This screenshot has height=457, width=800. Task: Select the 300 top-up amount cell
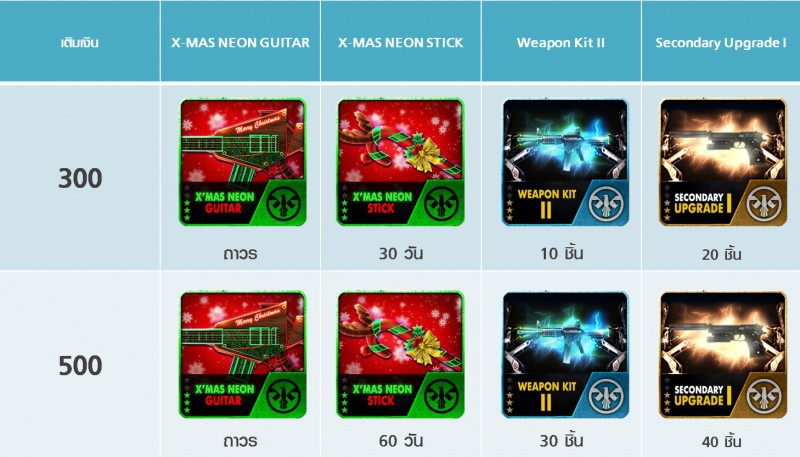80,179
